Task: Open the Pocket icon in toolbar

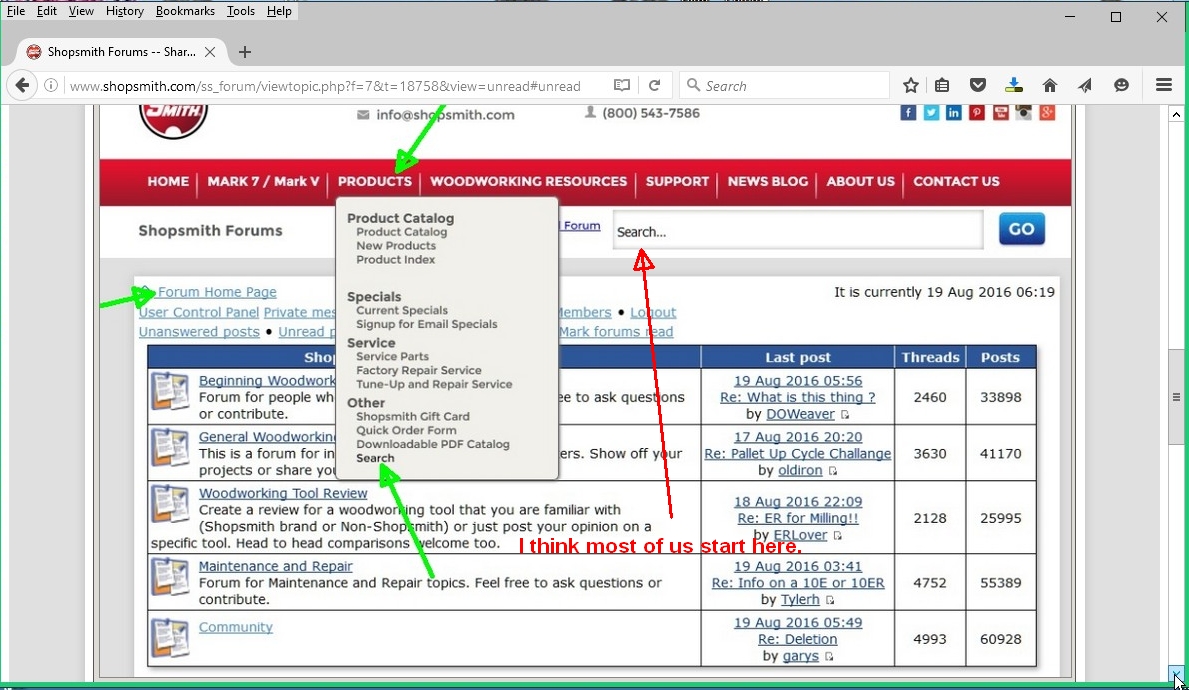Action: 978,86
